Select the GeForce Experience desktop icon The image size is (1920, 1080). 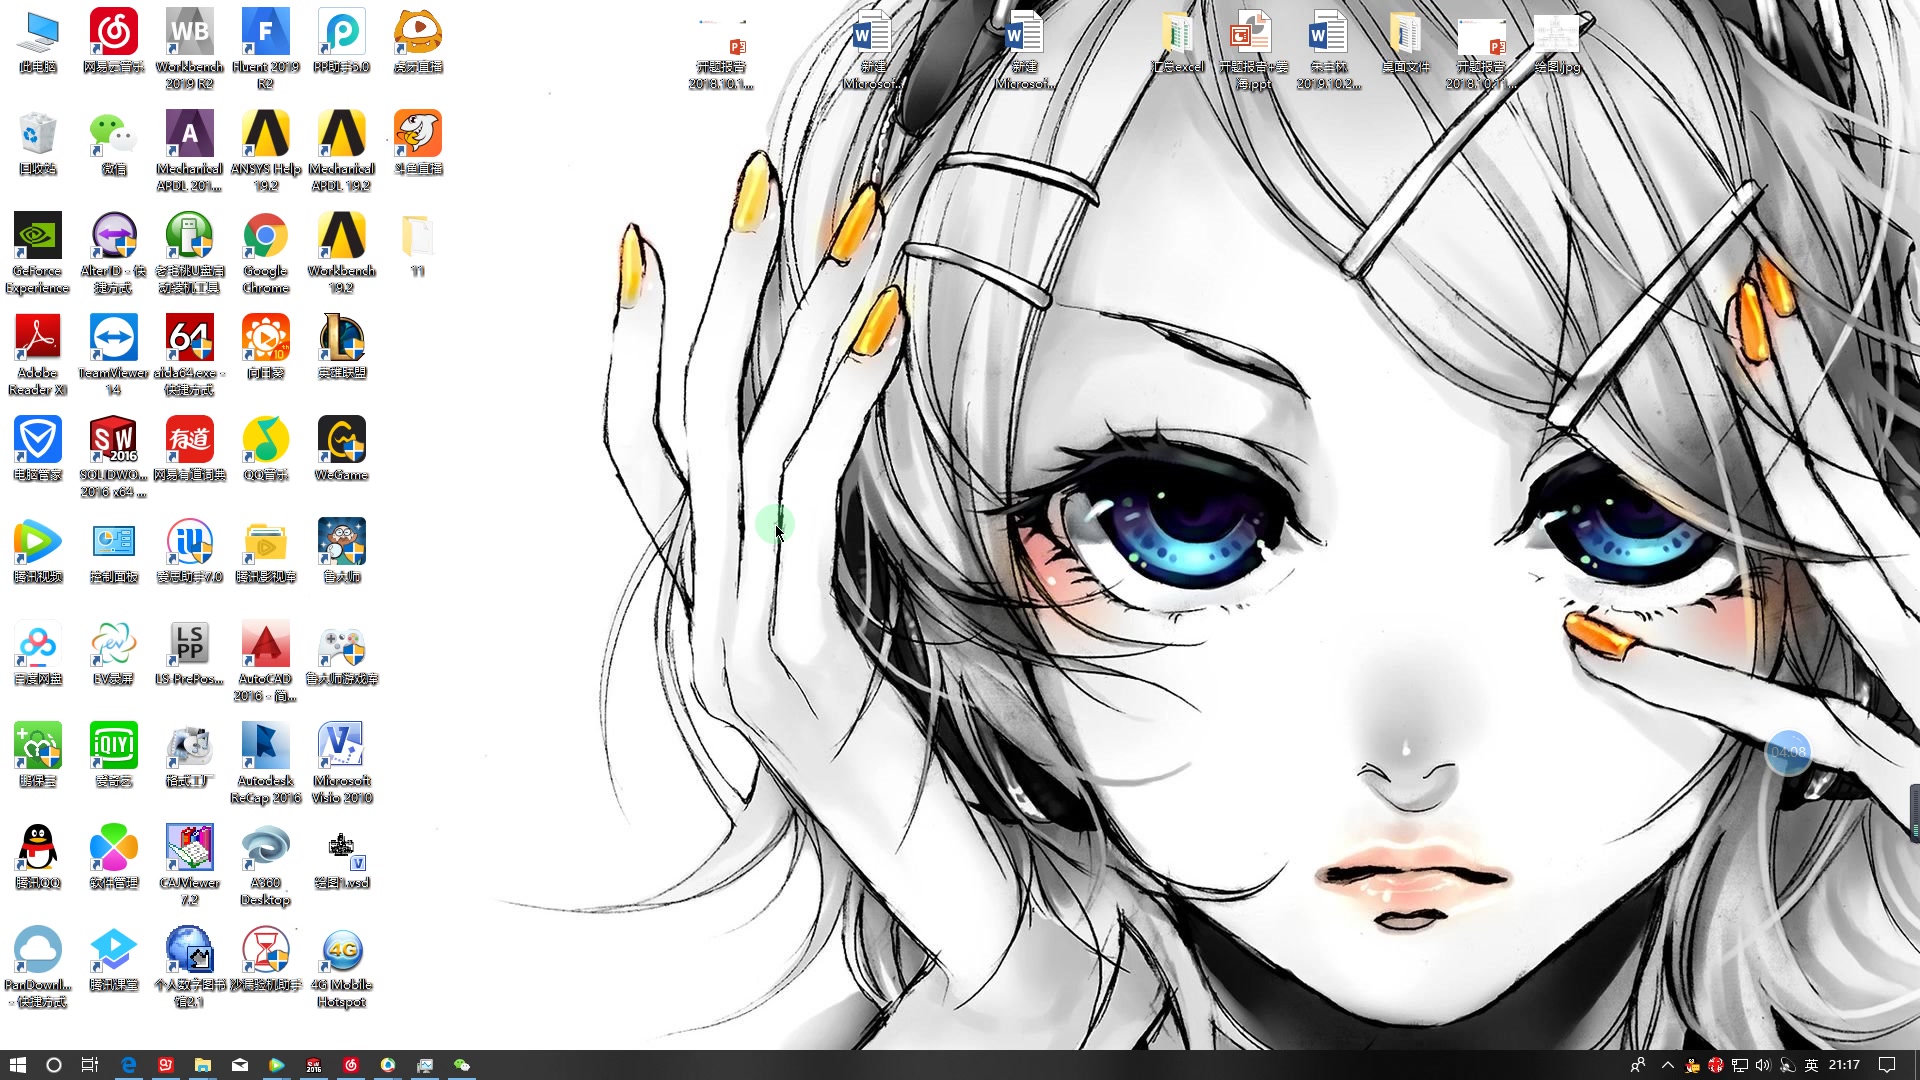click(x=38, y=237)
